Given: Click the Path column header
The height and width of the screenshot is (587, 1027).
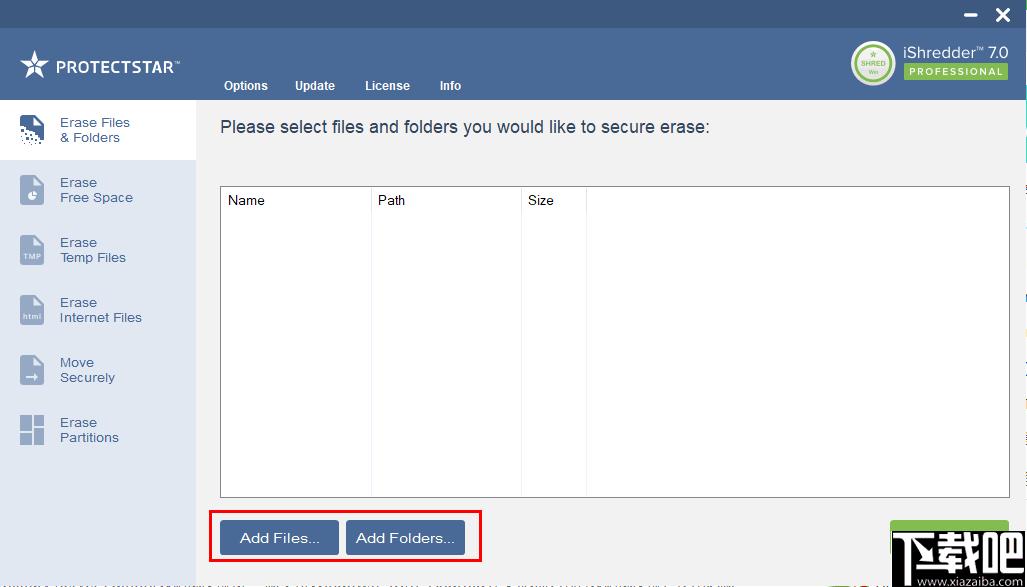Looking at the screenshot, I should coord(392,200).
